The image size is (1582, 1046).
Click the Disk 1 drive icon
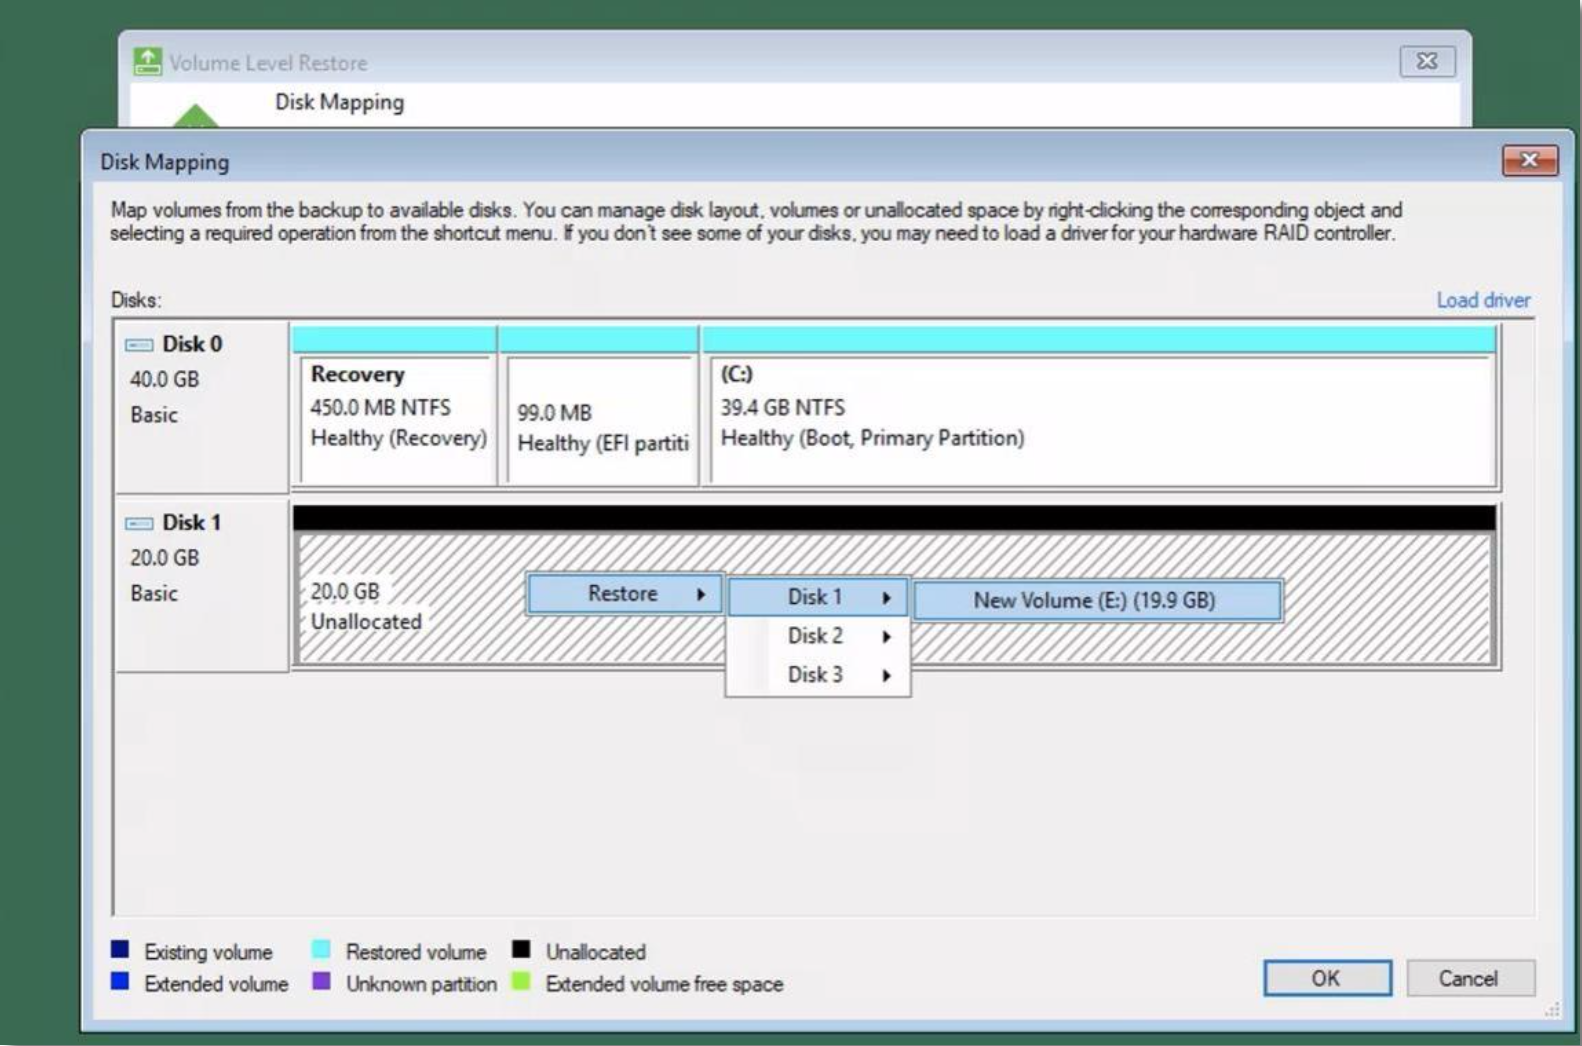point(139,523)
